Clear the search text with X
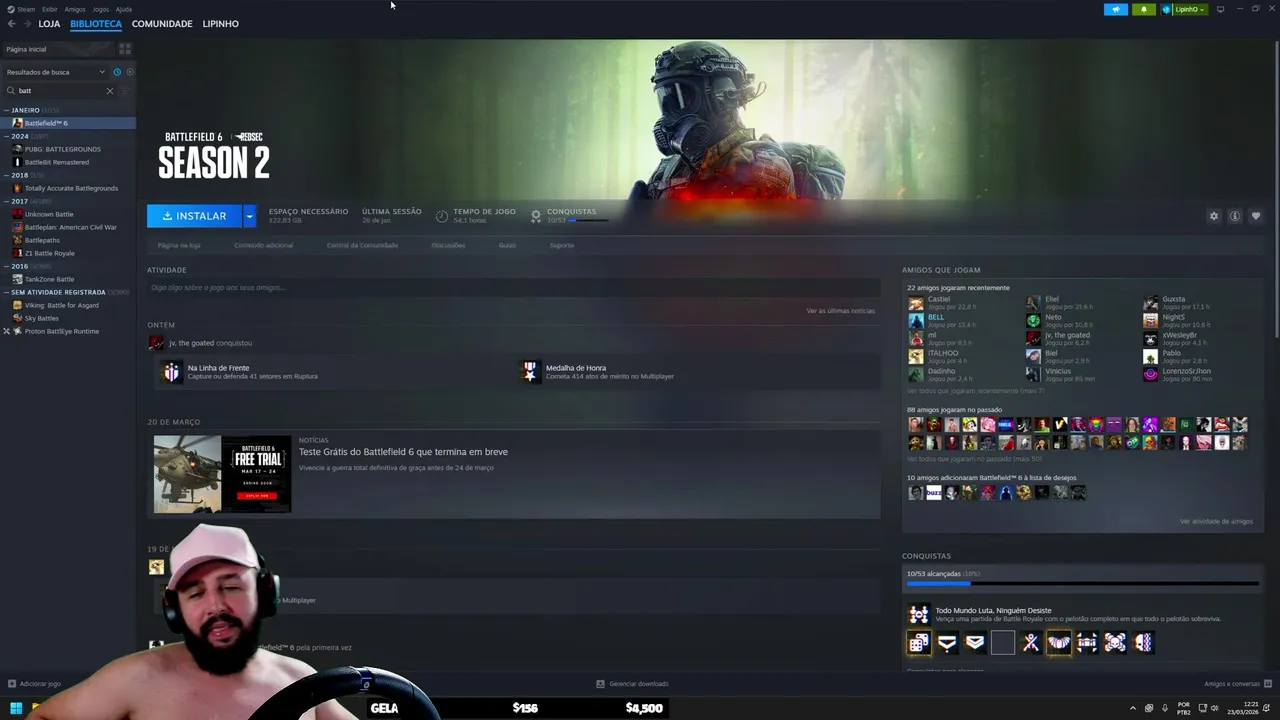This screenshot has height=720, width=1280. [110, 91]
